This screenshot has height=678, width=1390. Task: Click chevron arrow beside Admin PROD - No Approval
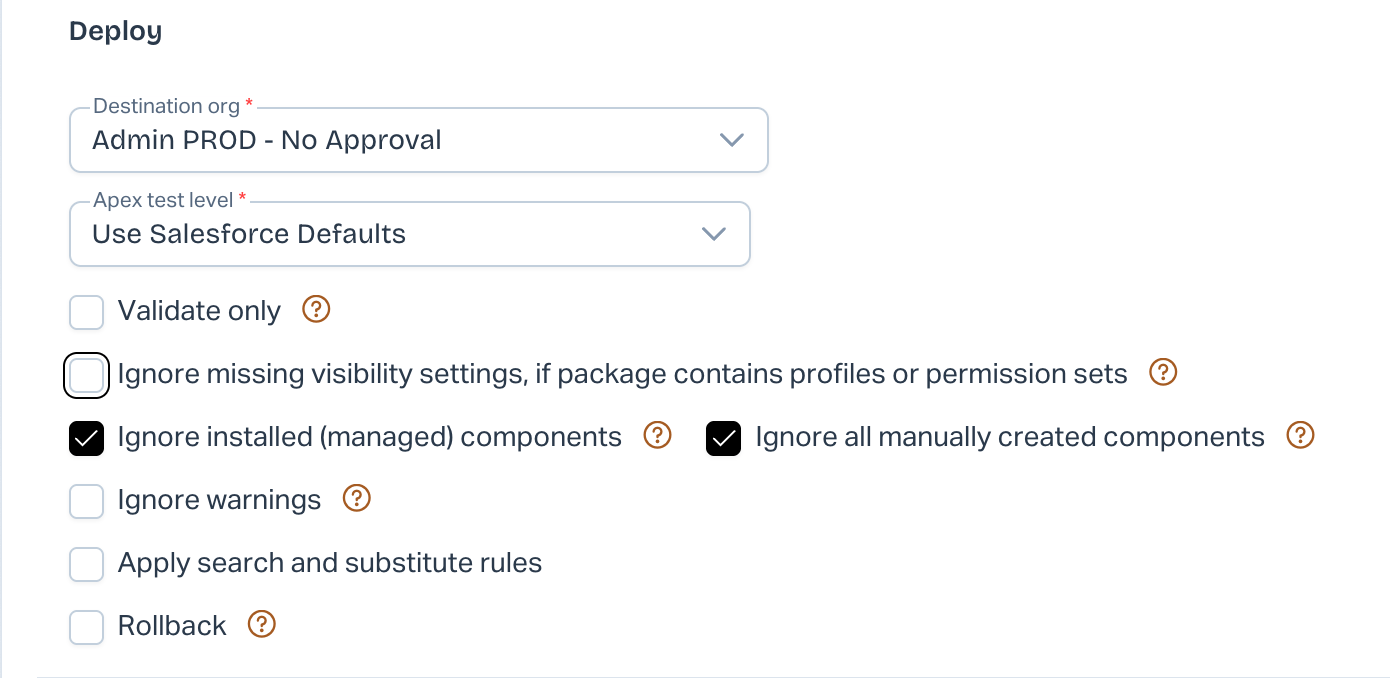click(732, 140)
